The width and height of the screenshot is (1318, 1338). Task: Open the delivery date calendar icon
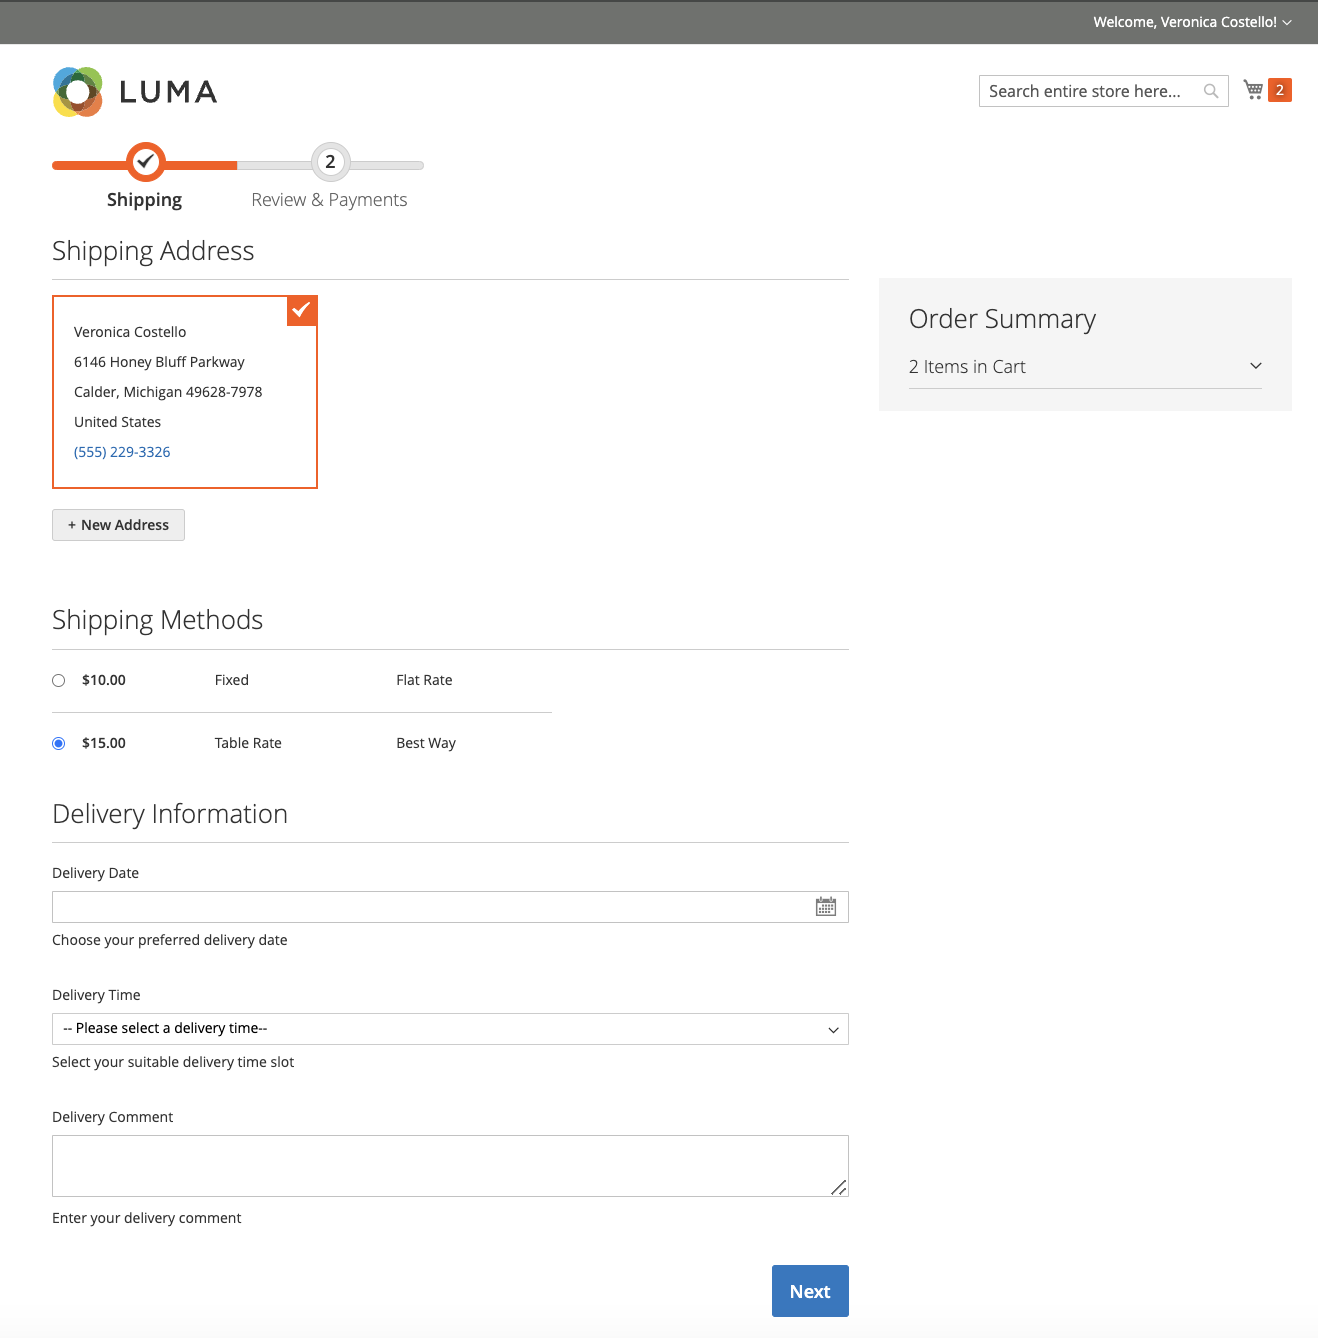pyautogui.click(x=826, y=907)
